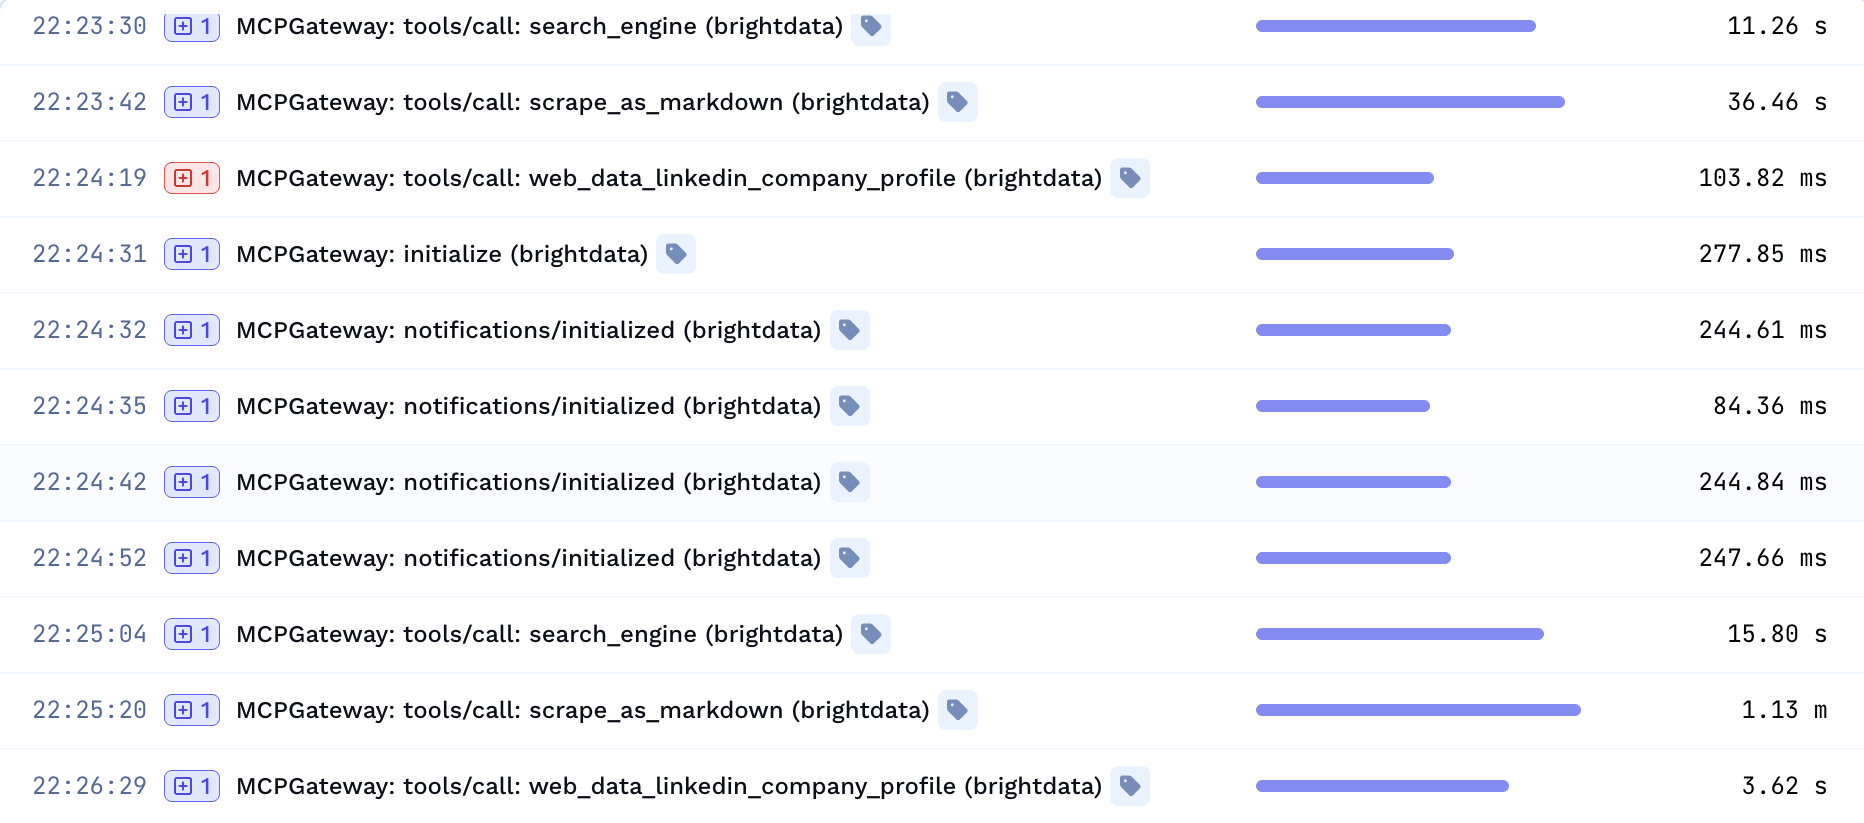The width and height of the screenshot is (1864, 823).
Task: Click the tag icon on the 22:25:20 scrape_as_markdown row
Action: click(958, 710)
